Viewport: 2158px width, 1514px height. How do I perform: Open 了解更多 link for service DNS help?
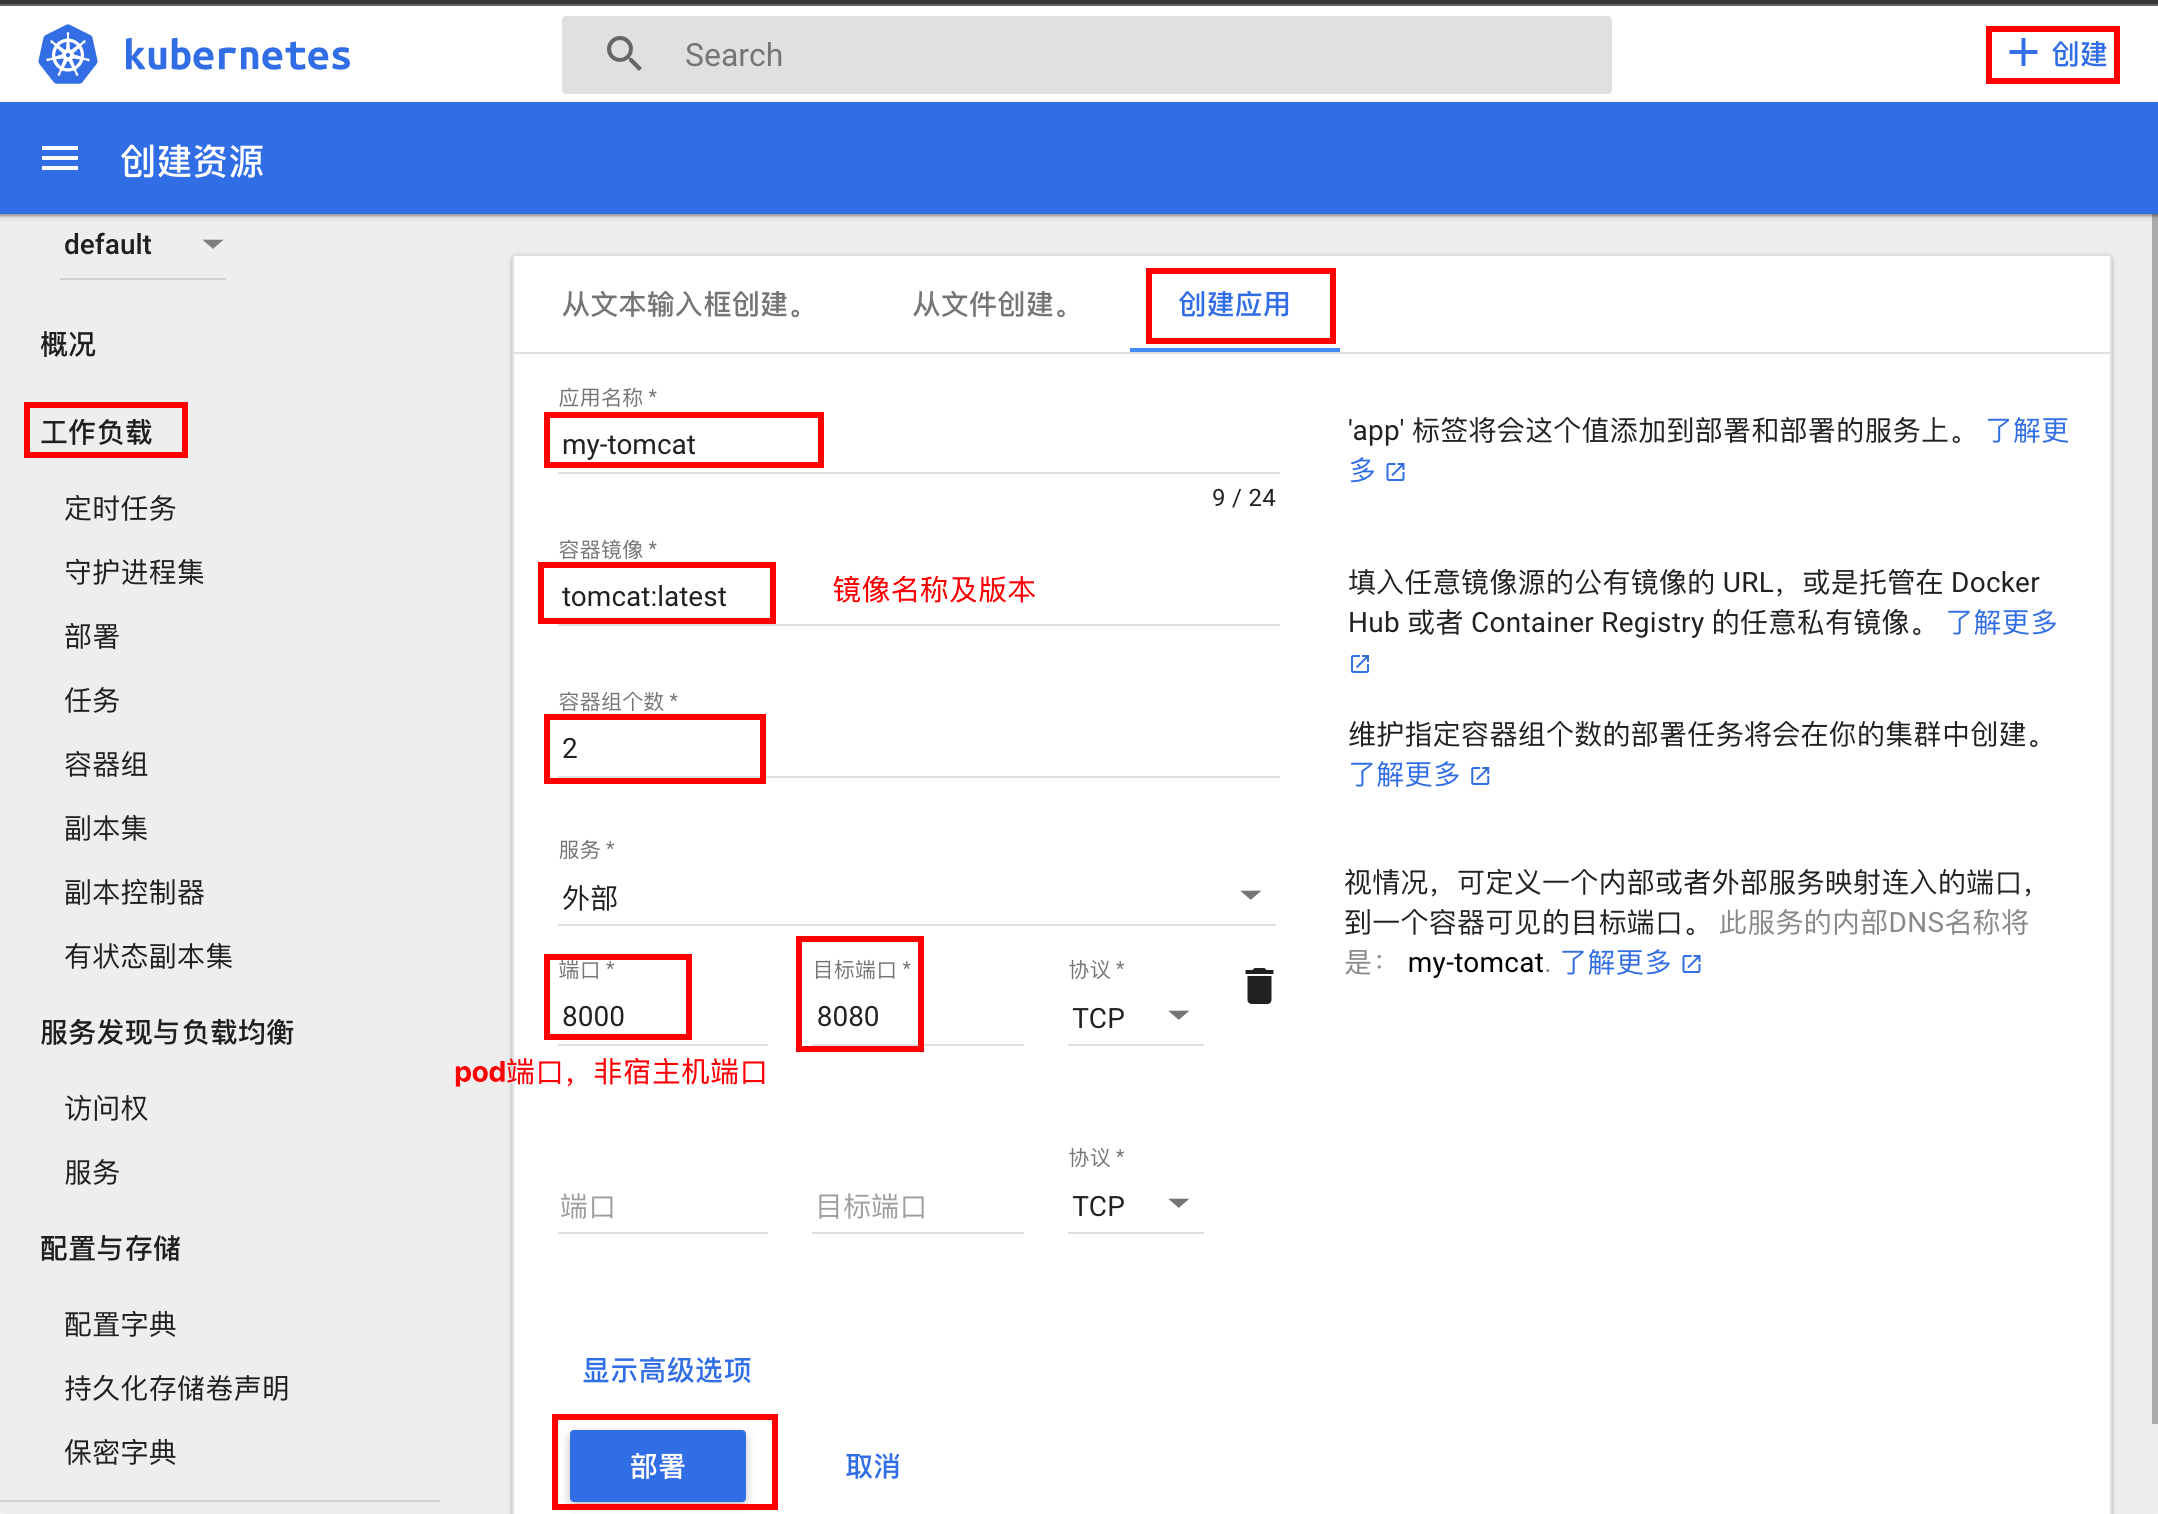tap(1615, 963)
